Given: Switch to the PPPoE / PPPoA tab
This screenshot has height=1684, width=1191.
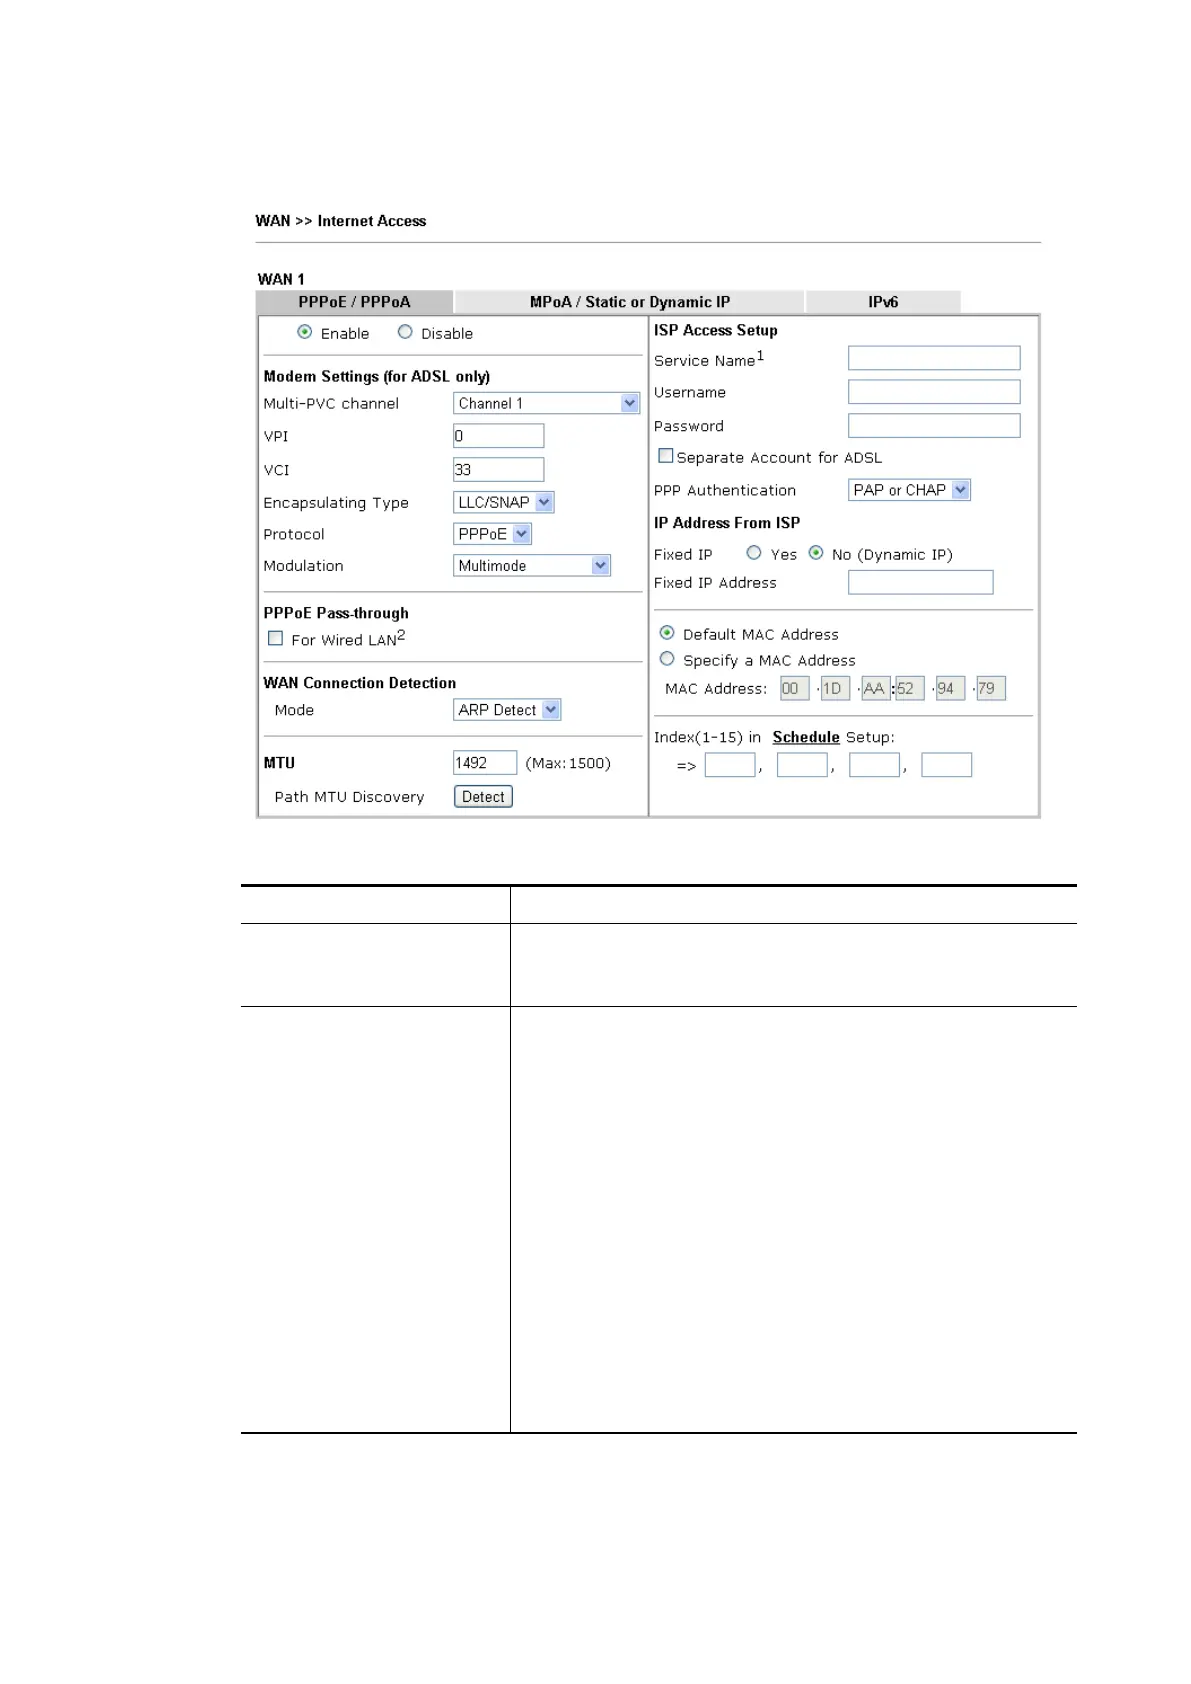Looking at the screenshot, I should (354, 302).
